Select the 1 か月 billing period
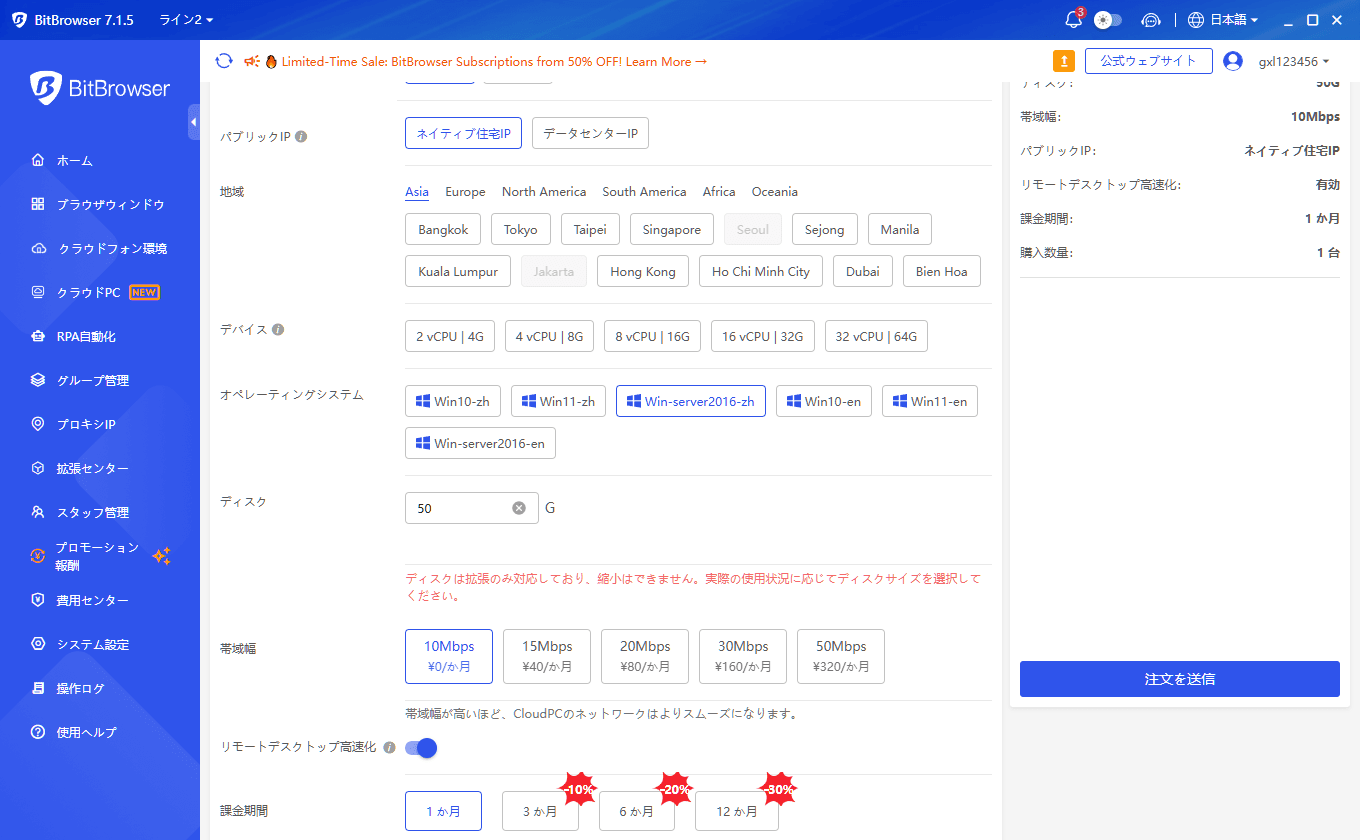This screenshot has width=1360, height=840. (x=443, y=811)
